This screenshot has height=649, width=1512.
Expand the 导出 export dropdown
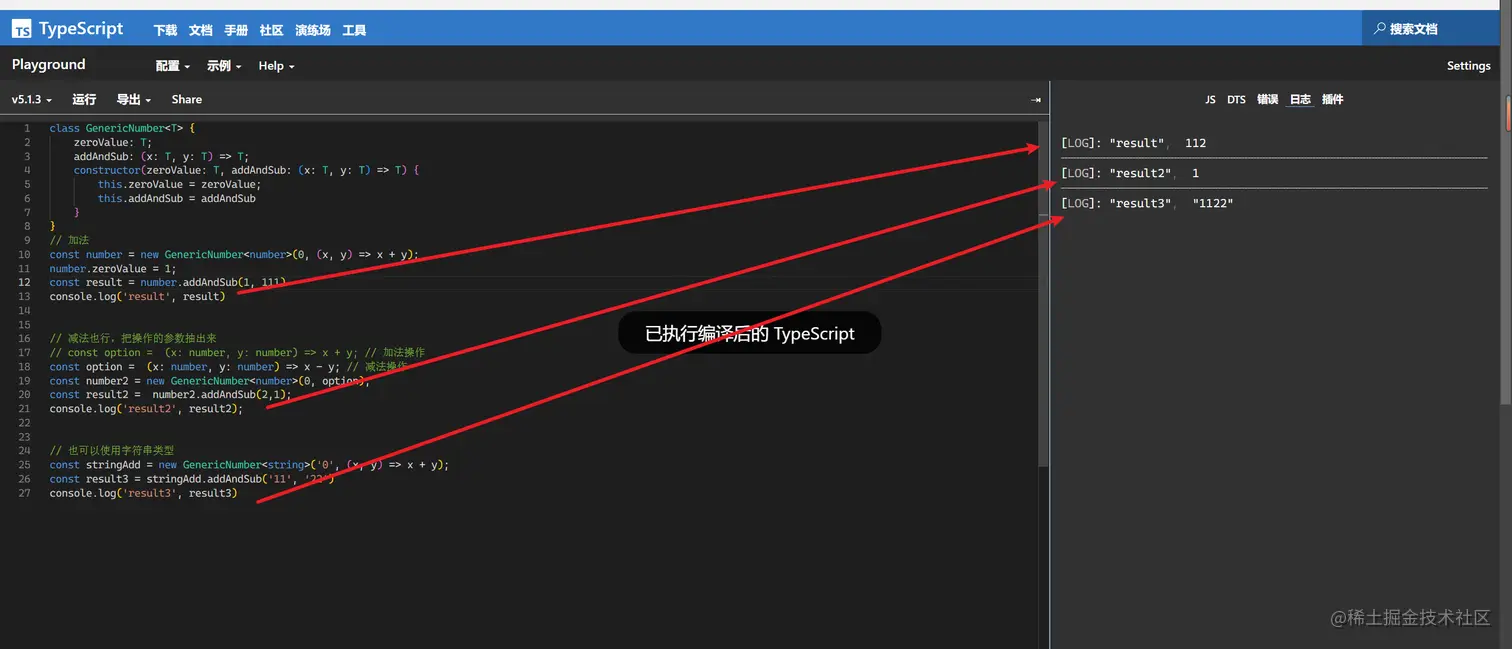(133, 100)
